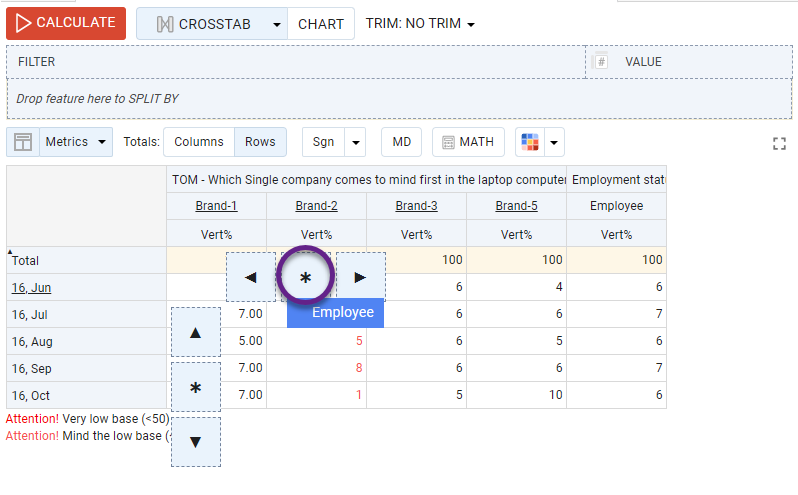Click the right arrow drop zone
Image resolution: width=798 pixels, height=495 pixels.
click(361, 277)
